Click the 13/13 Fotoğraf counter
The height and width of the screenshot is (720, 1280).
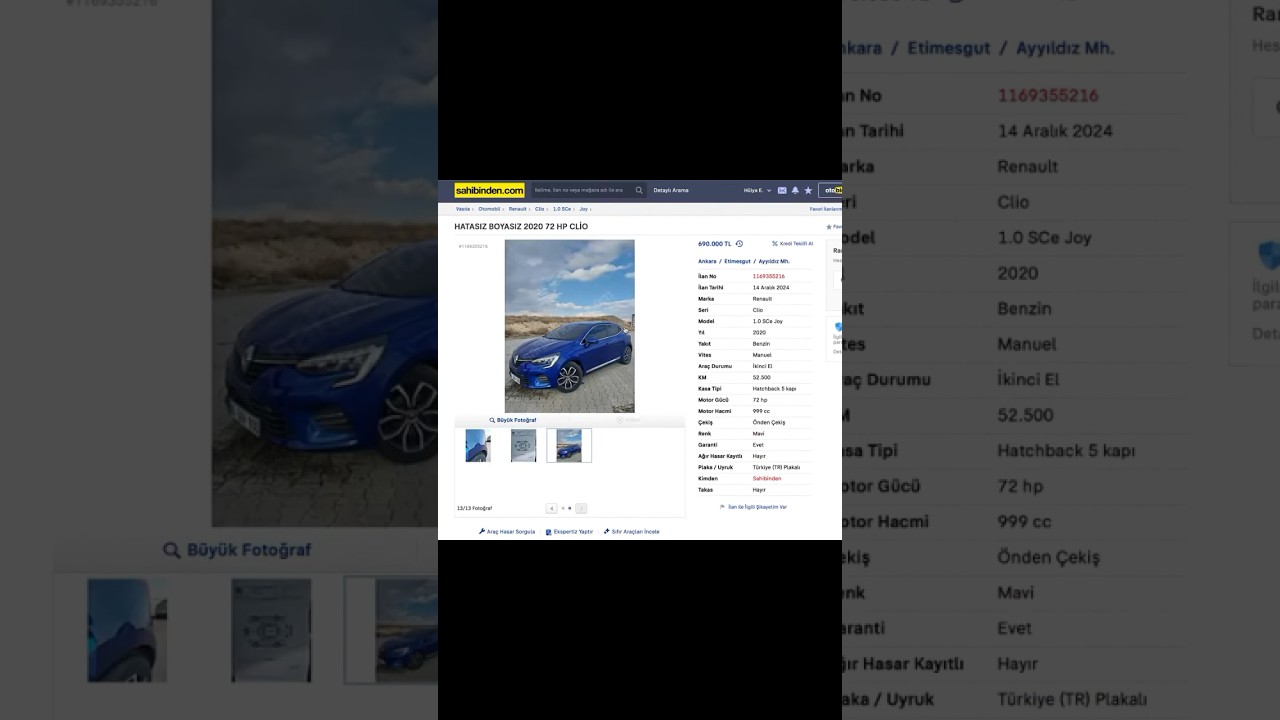point(475,508)
